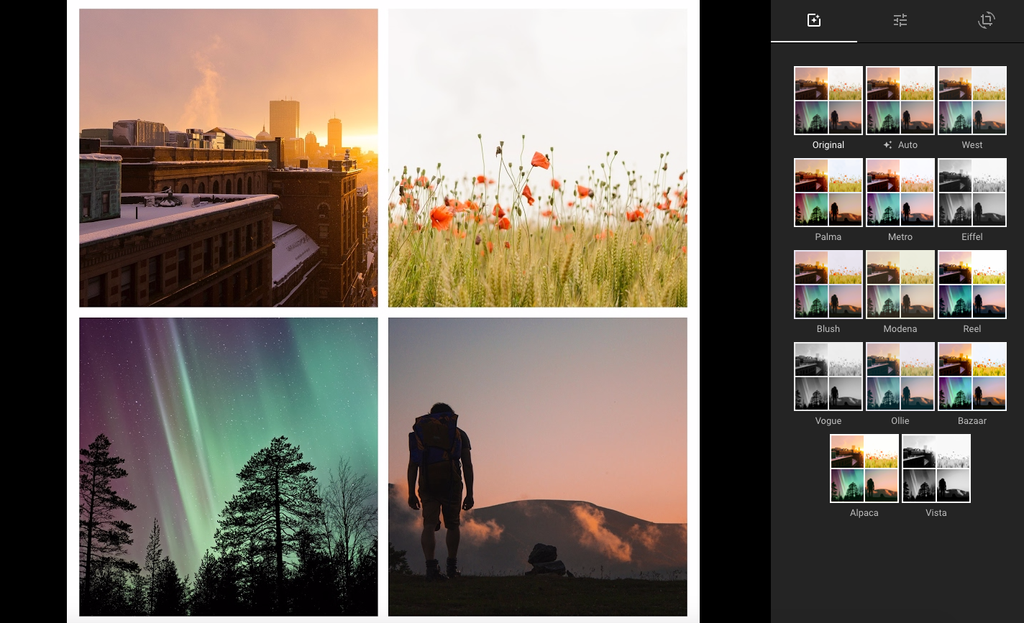Switch to the Adjust sliders panel
The width and height of the screenshot is (1024, 623).
(900, 21)
